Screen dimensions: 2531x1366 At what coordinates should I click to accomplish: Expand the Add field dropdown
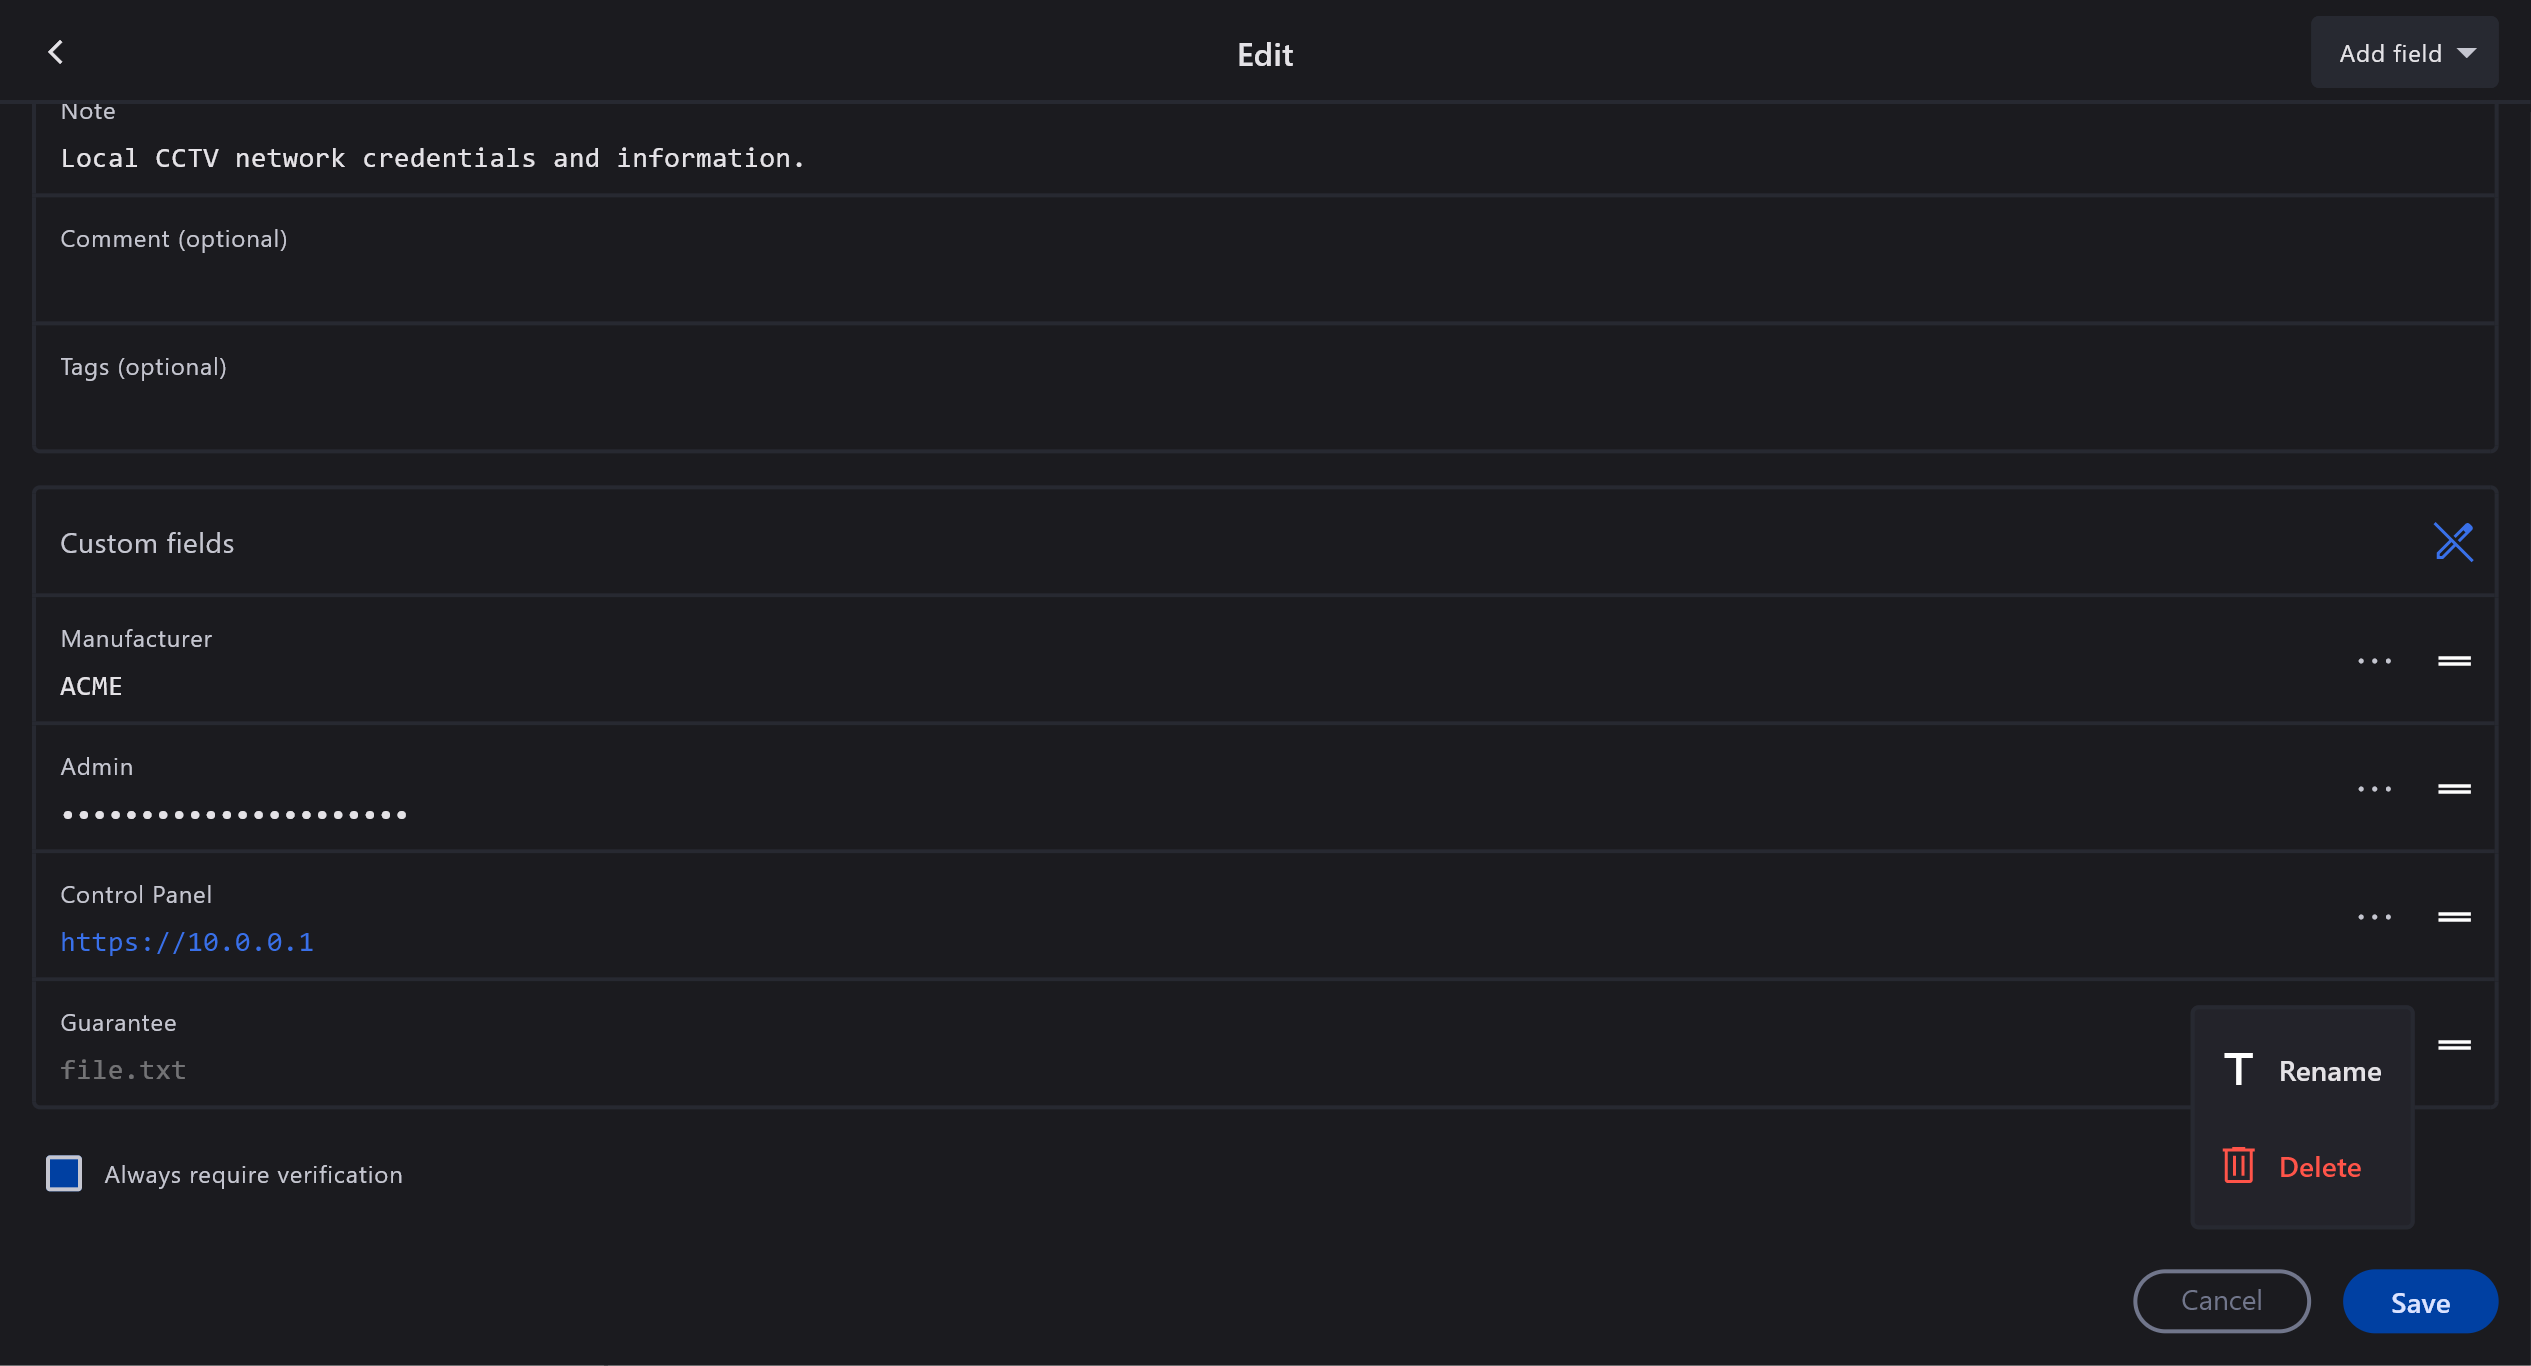coord(2404,53)
